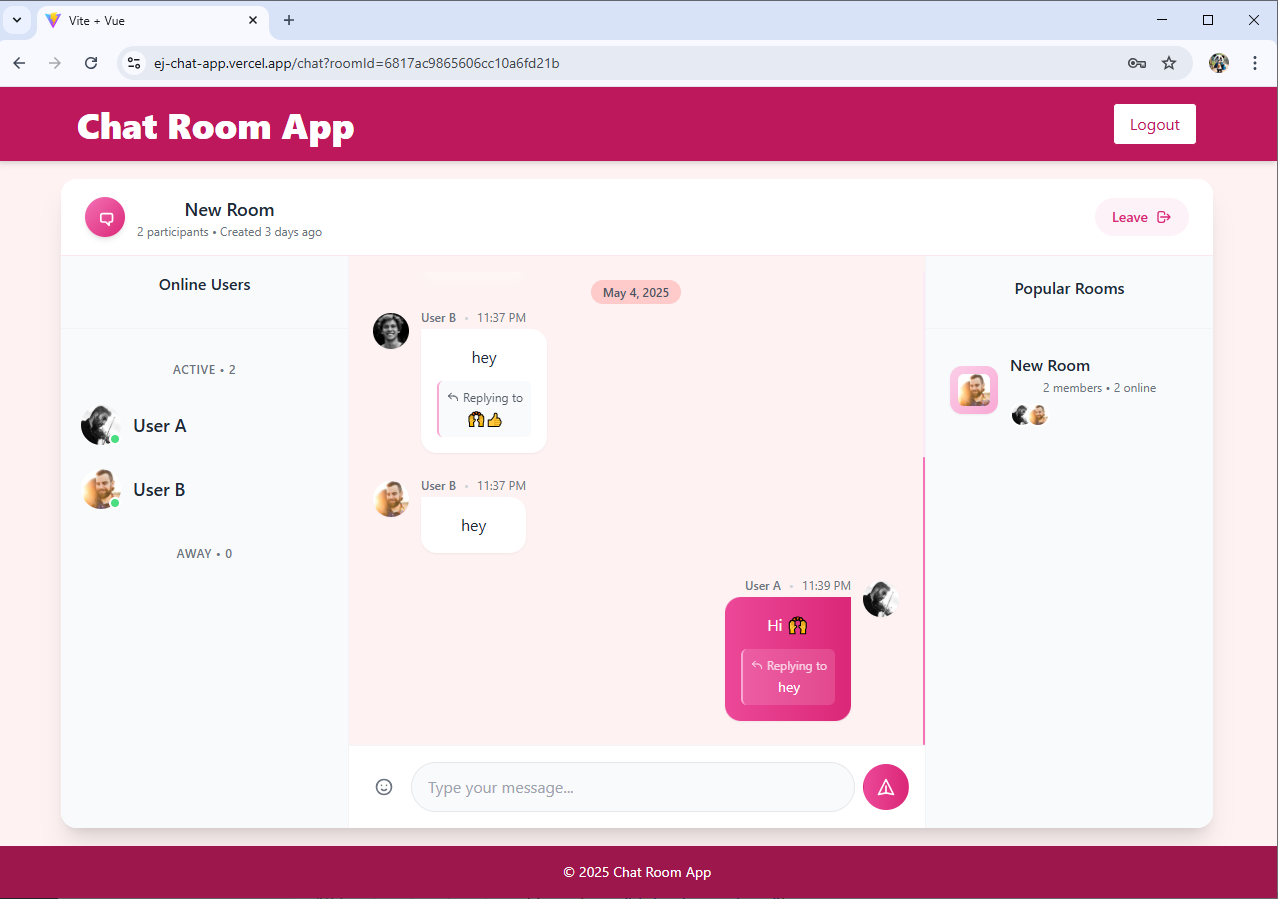Open the site information icon menu
Image resolution: width=1278 pixels, height=899 pixels.
tap(133, 62)
